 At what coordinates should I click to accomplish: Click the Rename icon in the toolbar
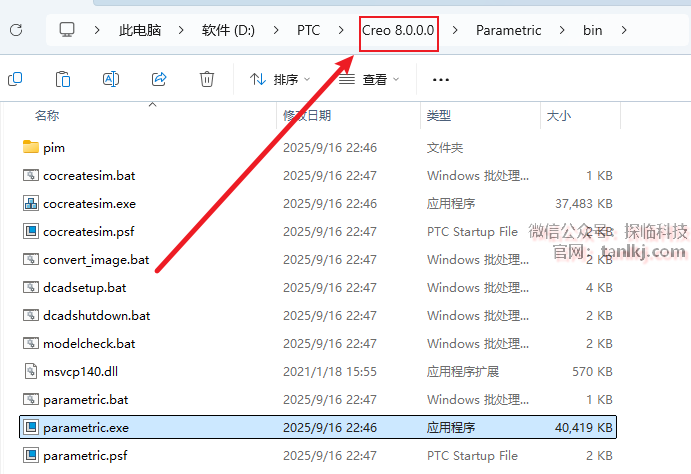(x=111, y=79)
